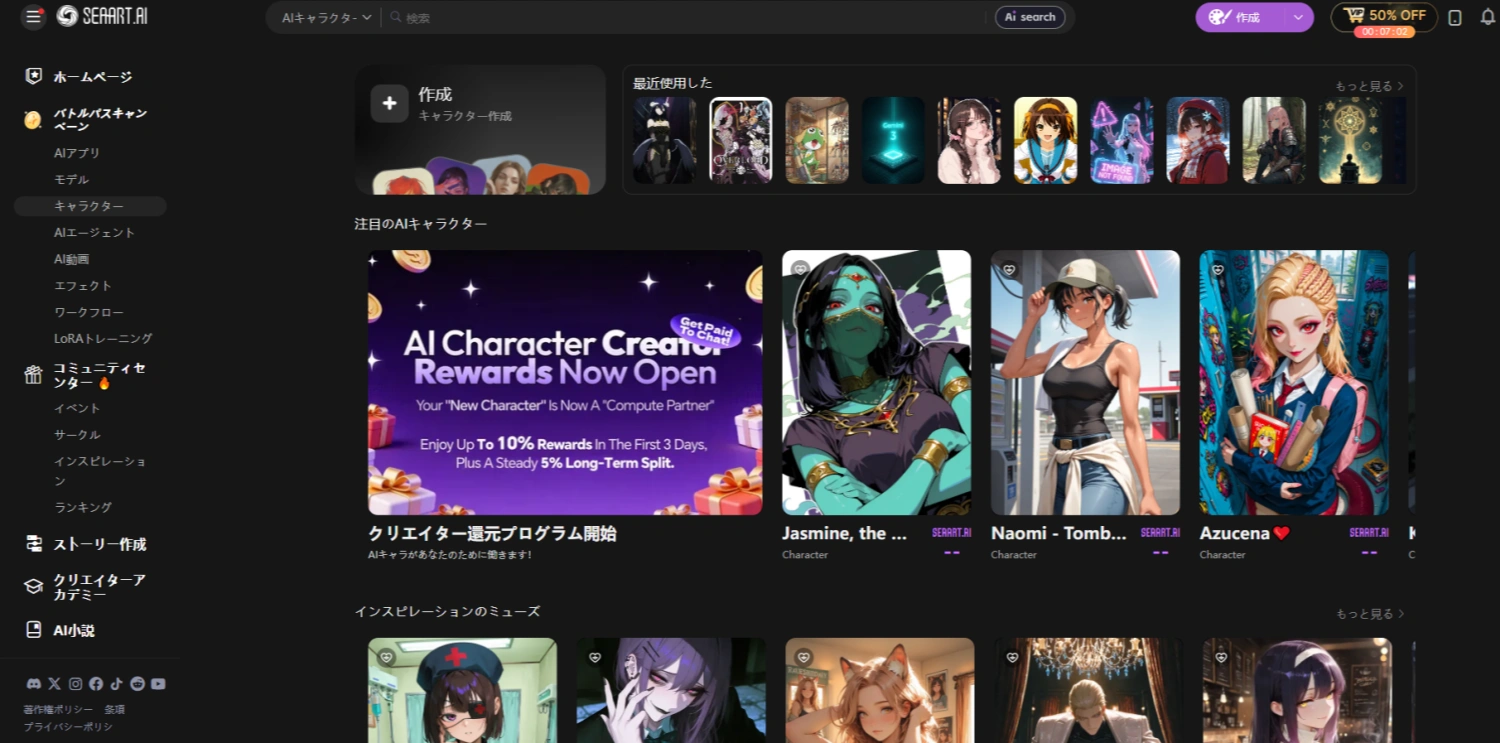
Task: Open the hamburger menu icon
Action: 33,16
